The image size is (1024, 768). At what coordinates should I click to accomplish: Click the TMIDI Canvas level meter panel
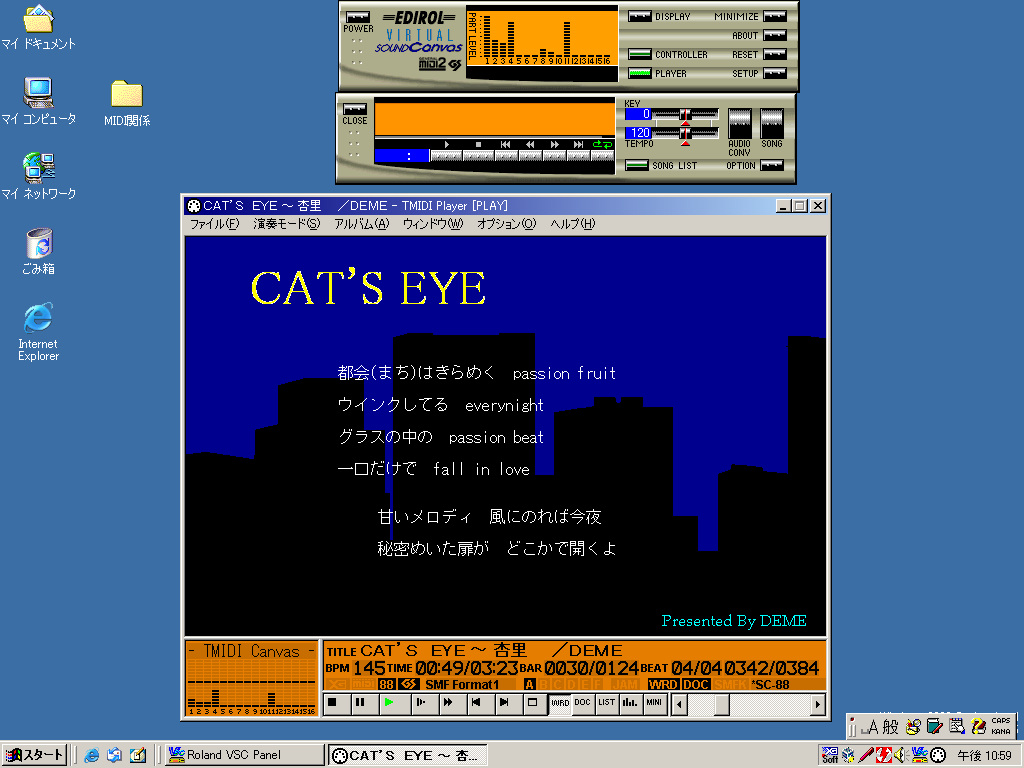[x=251, y=679]
